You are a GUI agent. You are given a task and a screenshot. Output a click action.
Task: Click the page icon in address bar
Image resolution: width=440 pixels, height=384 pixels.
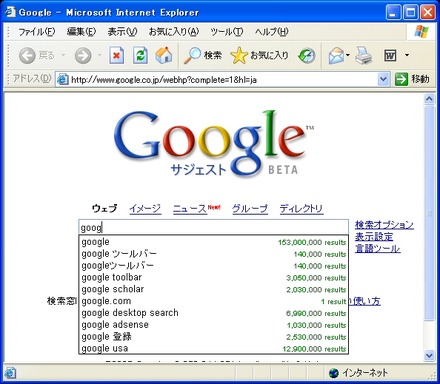[x=63, y=79]
